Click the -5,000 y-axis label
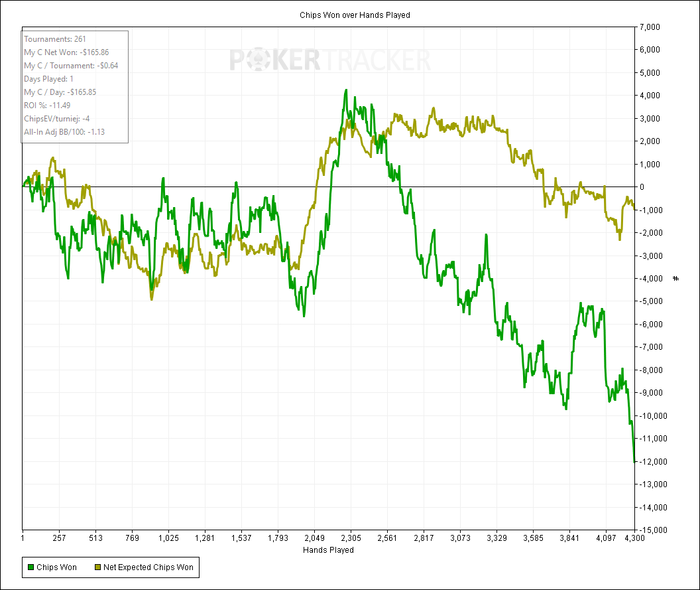 pos(651,301)
